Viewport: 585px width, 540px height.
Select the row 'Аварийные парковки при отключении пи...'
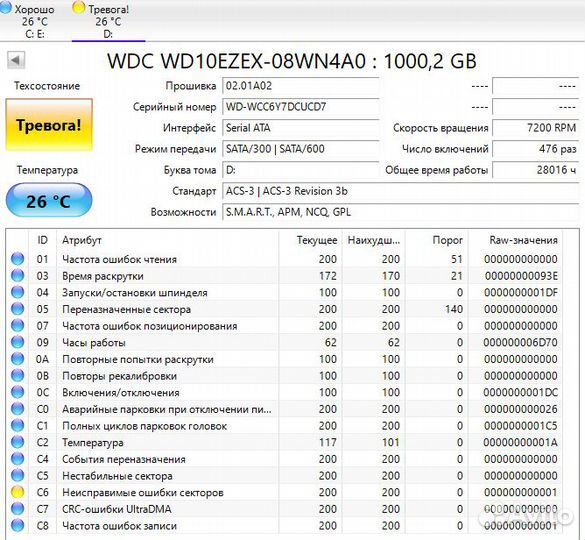(285, 409)
